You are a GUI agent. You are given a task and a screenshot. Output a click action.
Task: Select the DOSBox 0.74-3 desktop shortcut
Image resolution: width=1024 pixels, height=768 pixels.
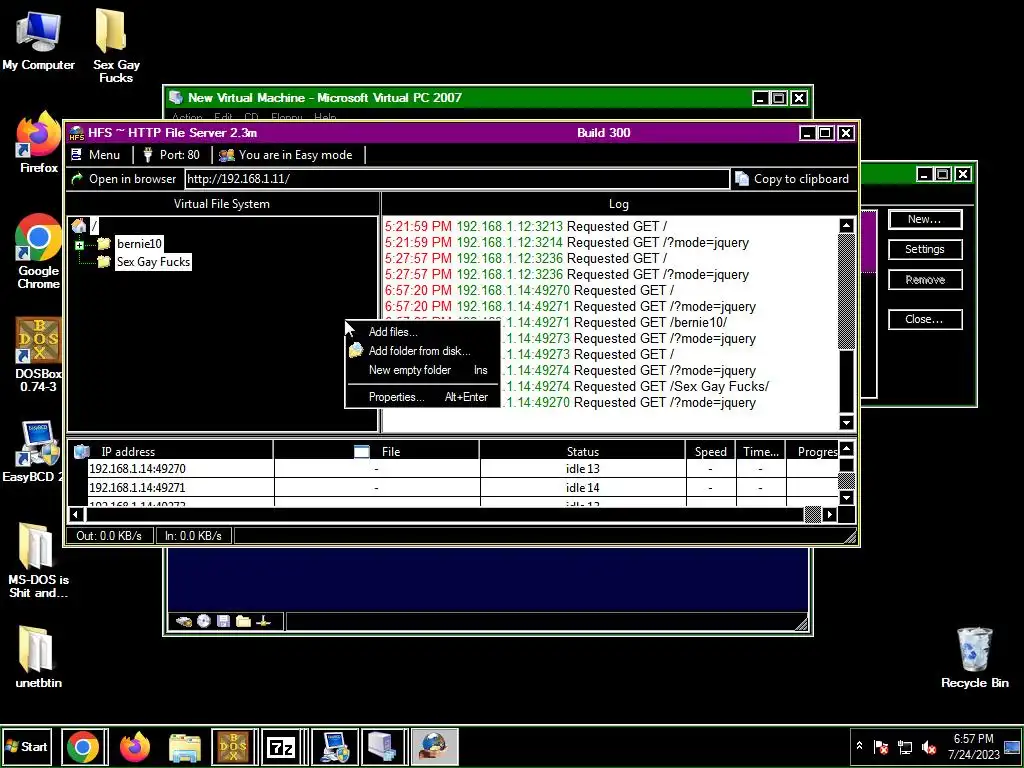[39, 355]
